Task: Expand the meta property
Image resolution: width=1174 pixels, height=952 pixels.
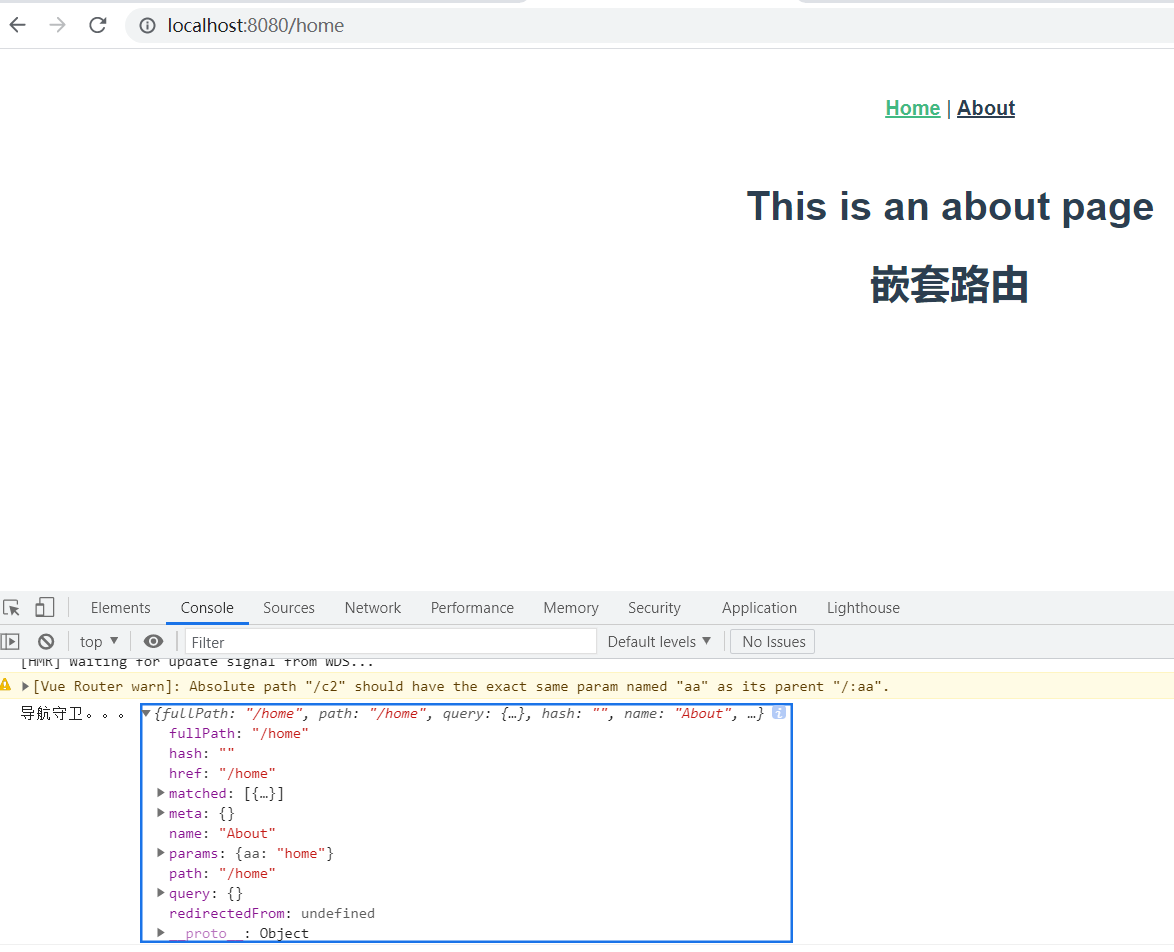Action: tap(160, 813)
